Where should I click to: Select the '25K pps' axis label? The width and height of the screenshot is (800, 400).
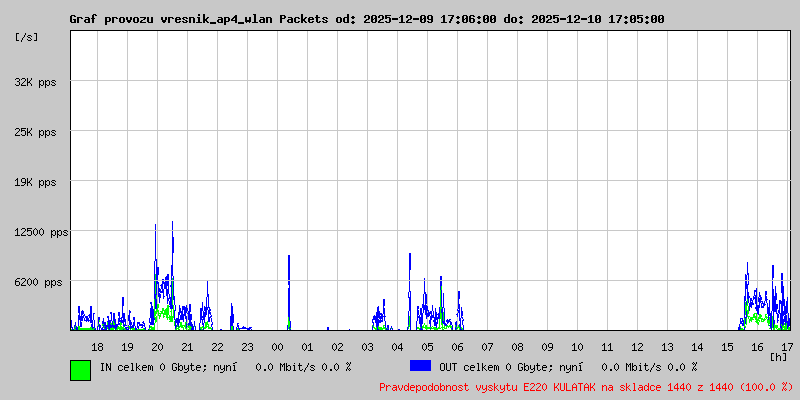[36, 132]
